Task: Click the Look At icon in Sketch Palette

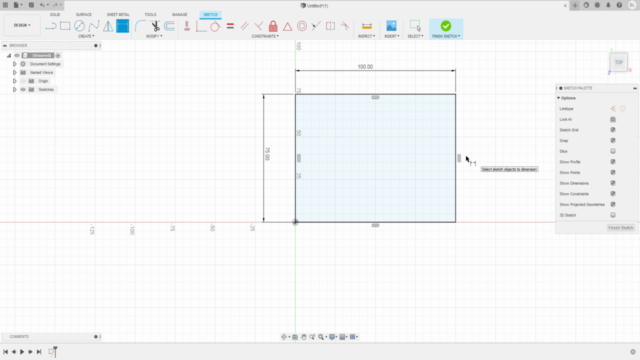Action: pyautogui.click(x=613, y=120)
